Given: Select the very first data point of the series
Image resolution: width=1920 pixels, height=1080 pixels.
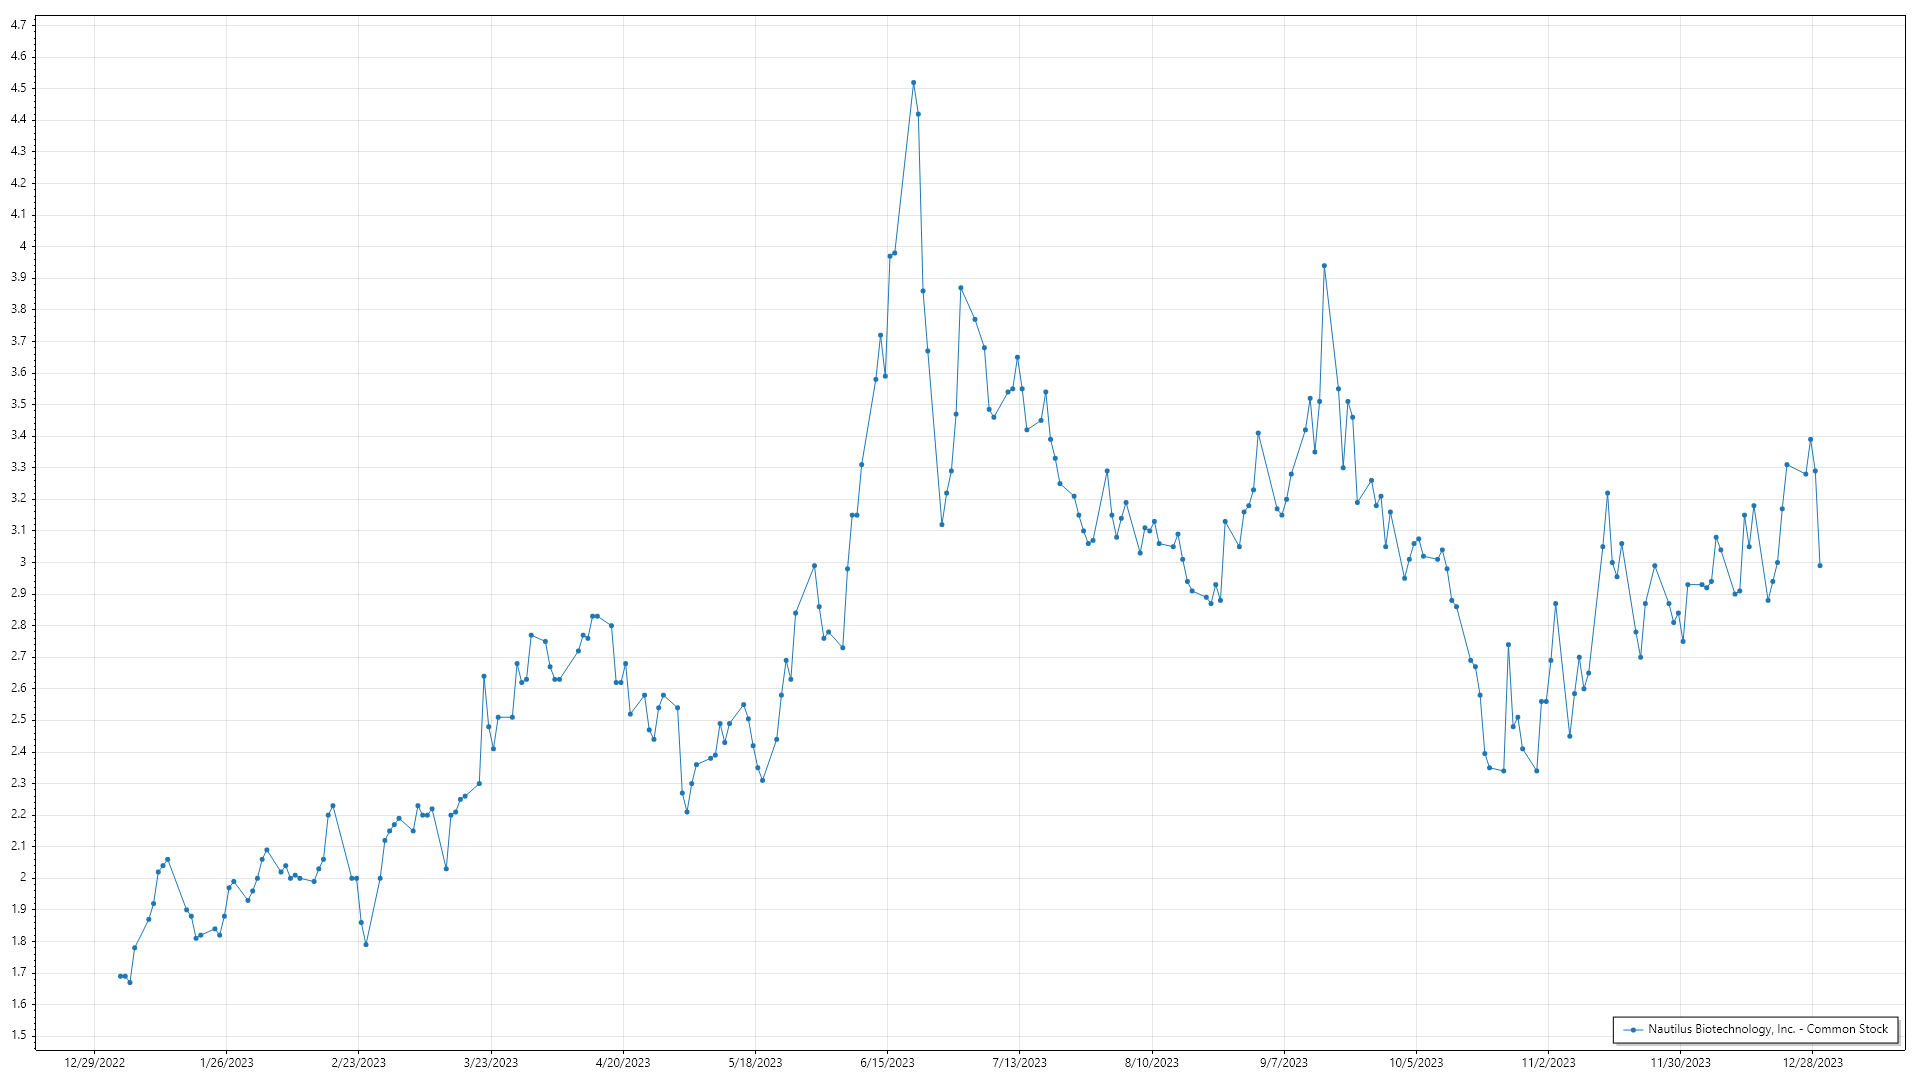Looking at the screenshot, I should pos(120,976).
